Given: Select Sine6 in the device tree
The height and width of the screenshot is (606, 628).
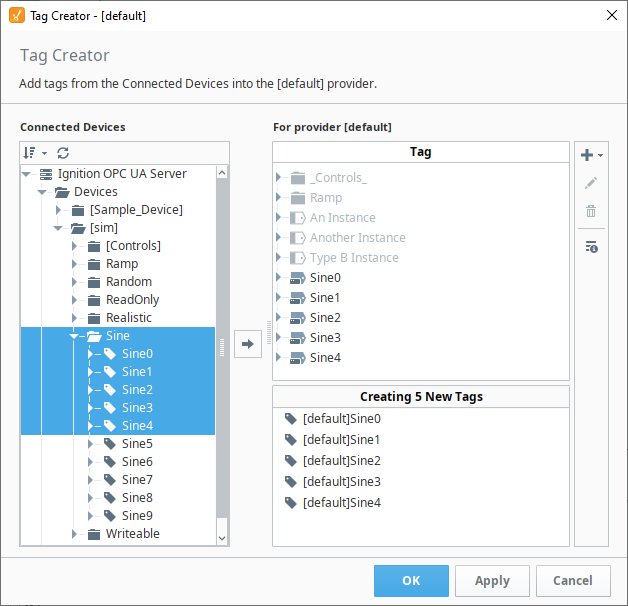Looking at the screenshot, I should pyautogui.click(x=137, y=462).
